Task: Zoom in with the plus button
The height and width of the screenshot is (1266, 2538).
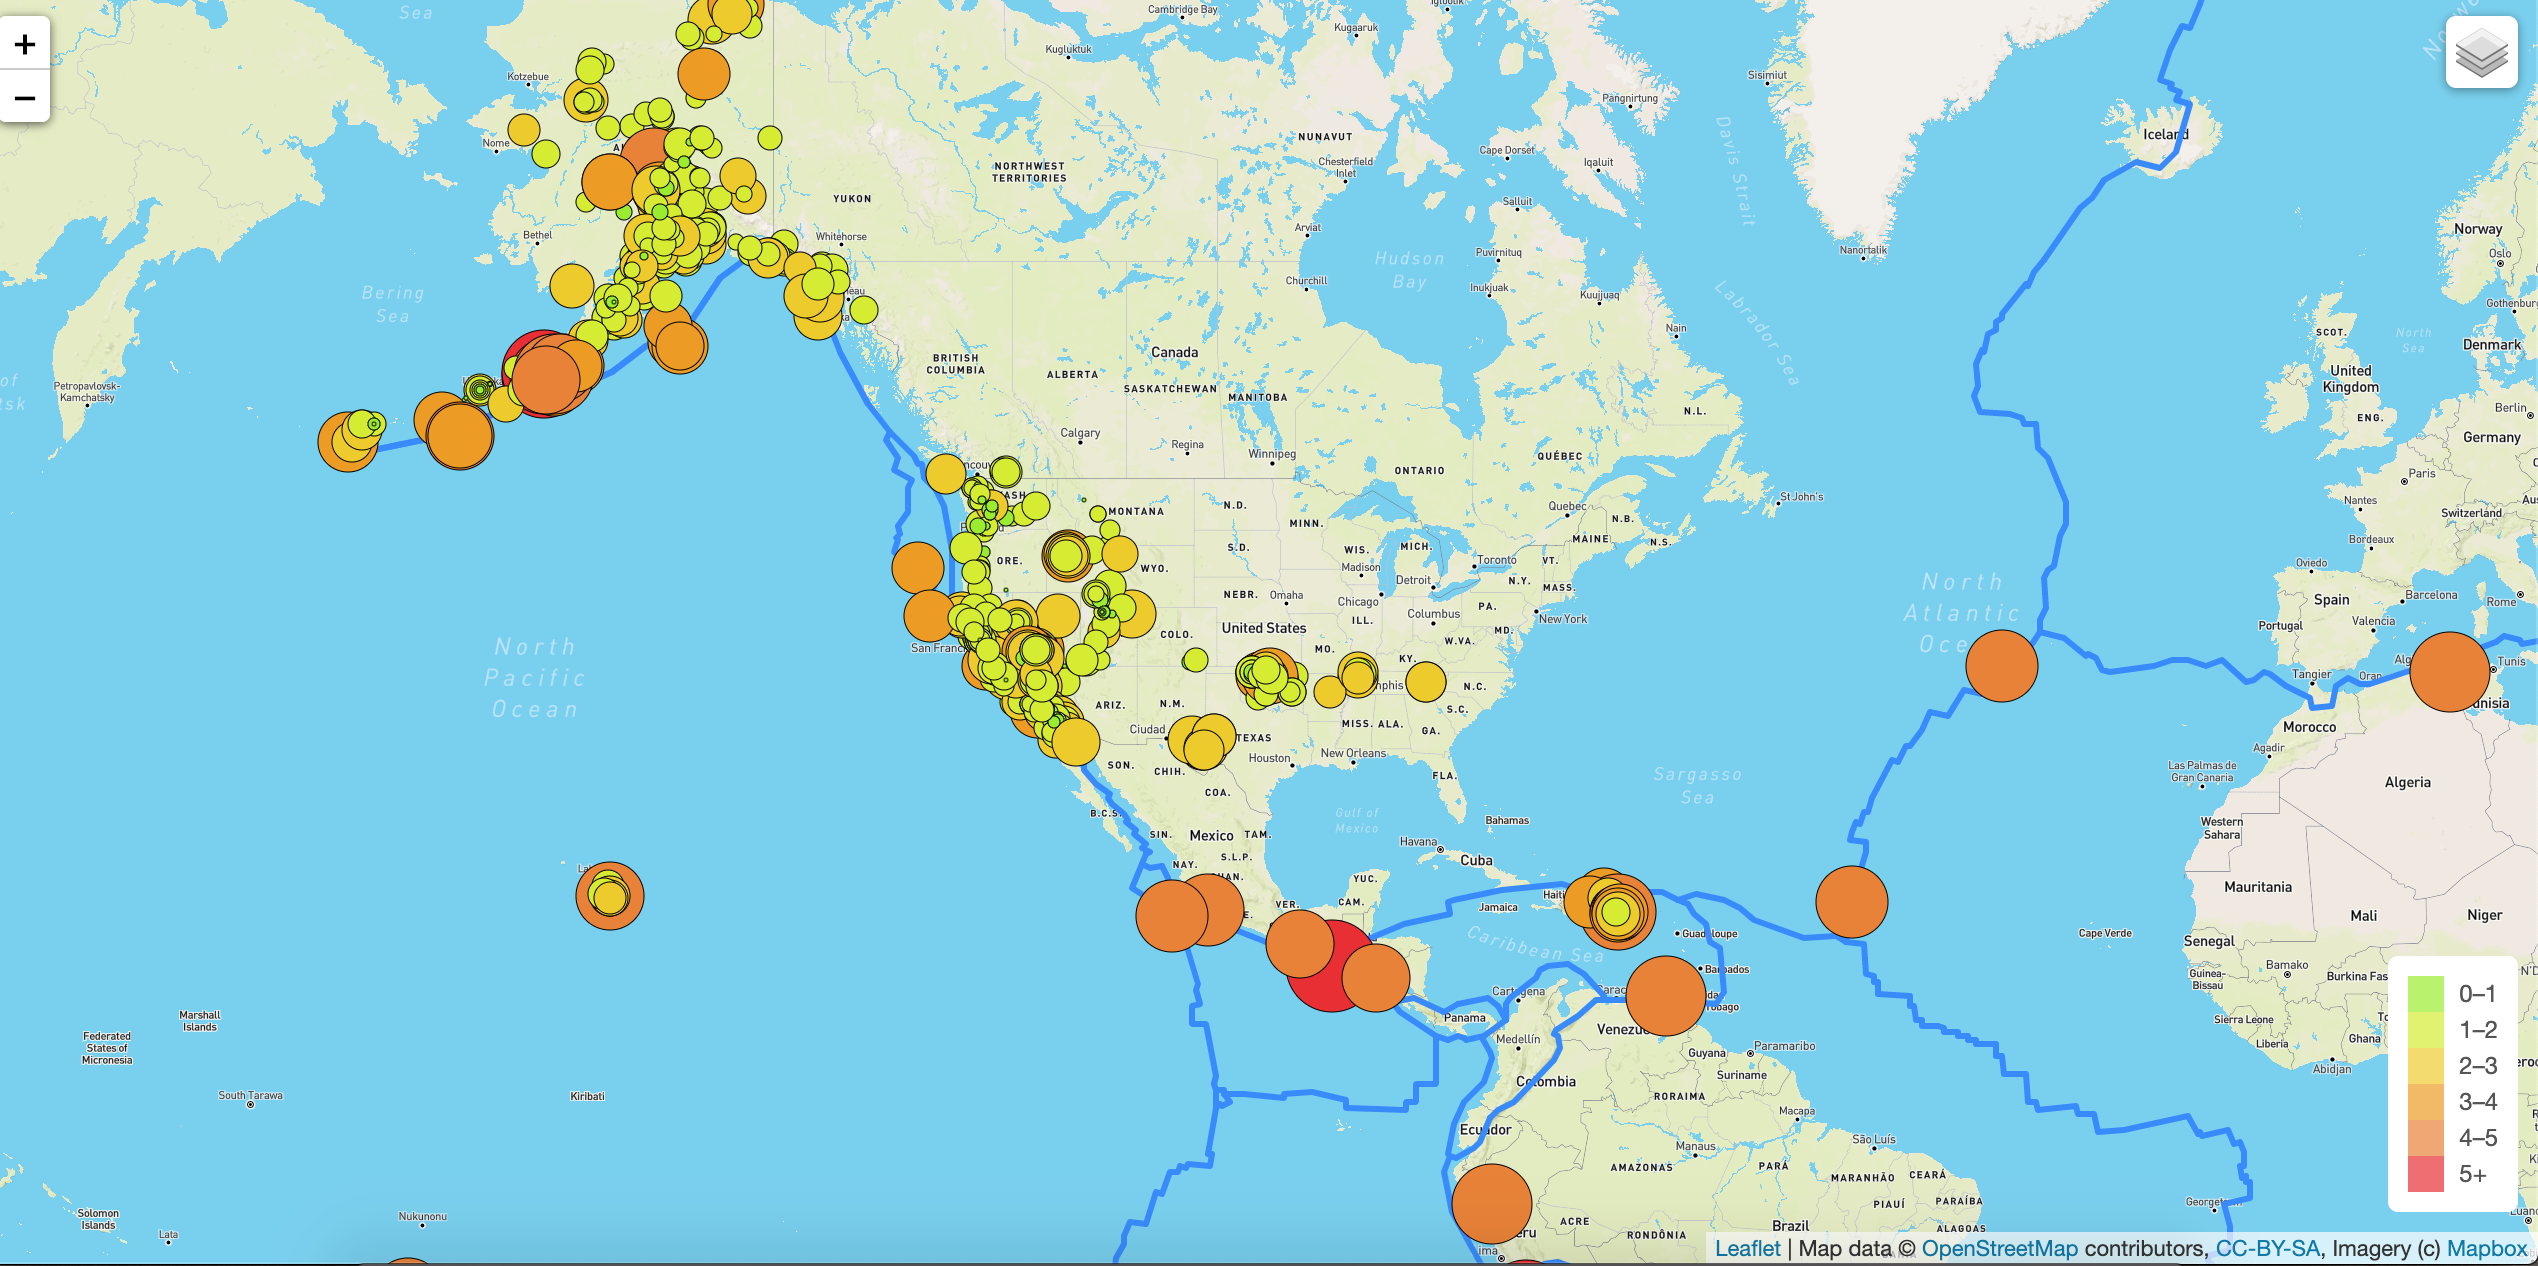Action: pyautogui.click(x=24, y=44)
